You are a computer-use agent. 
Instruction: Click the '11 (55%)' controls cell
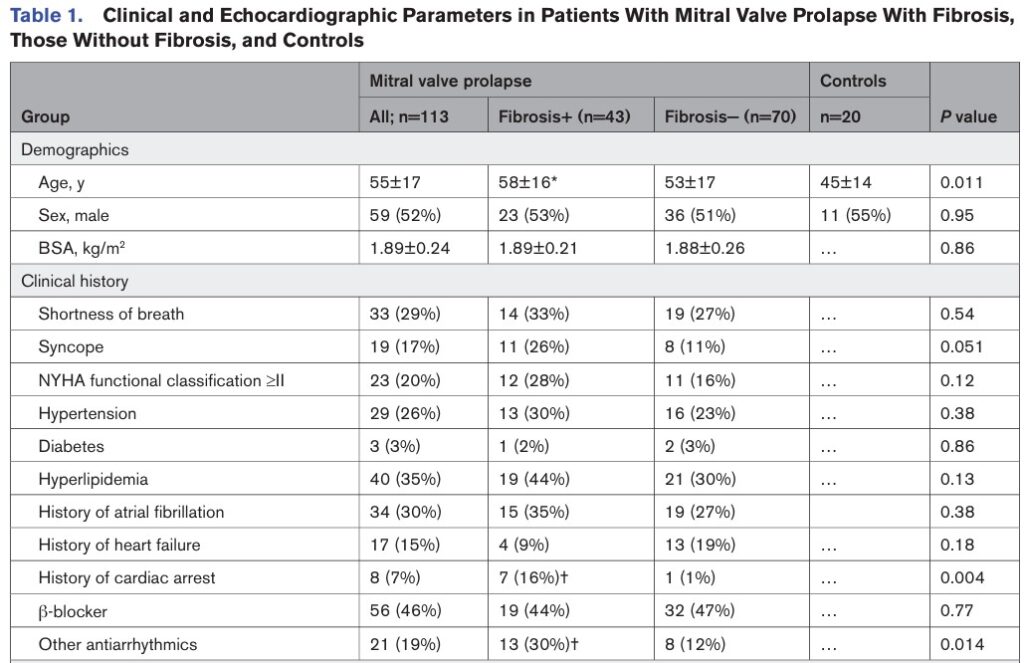854,215
